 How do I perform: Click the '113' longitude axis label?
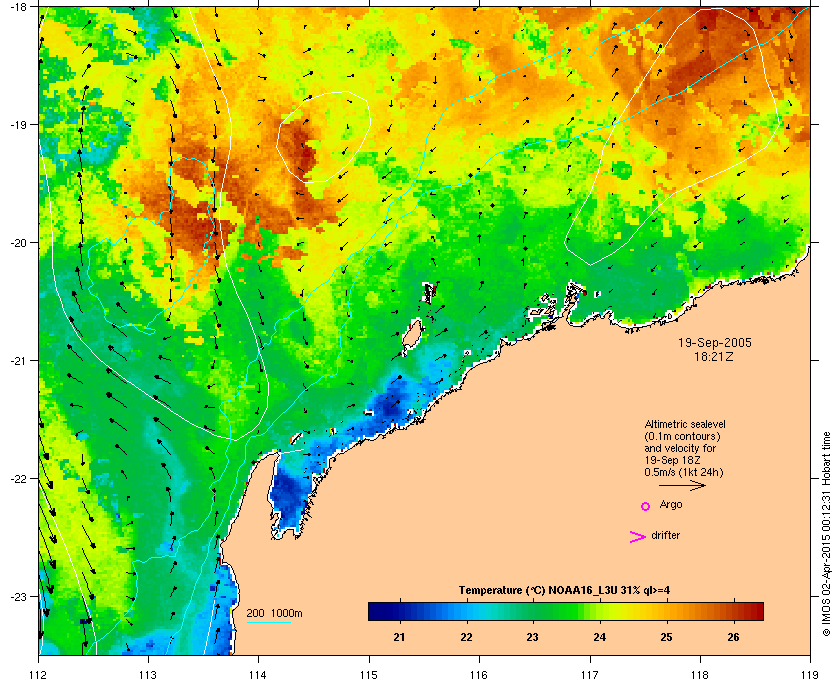click(x=148, y=674)
